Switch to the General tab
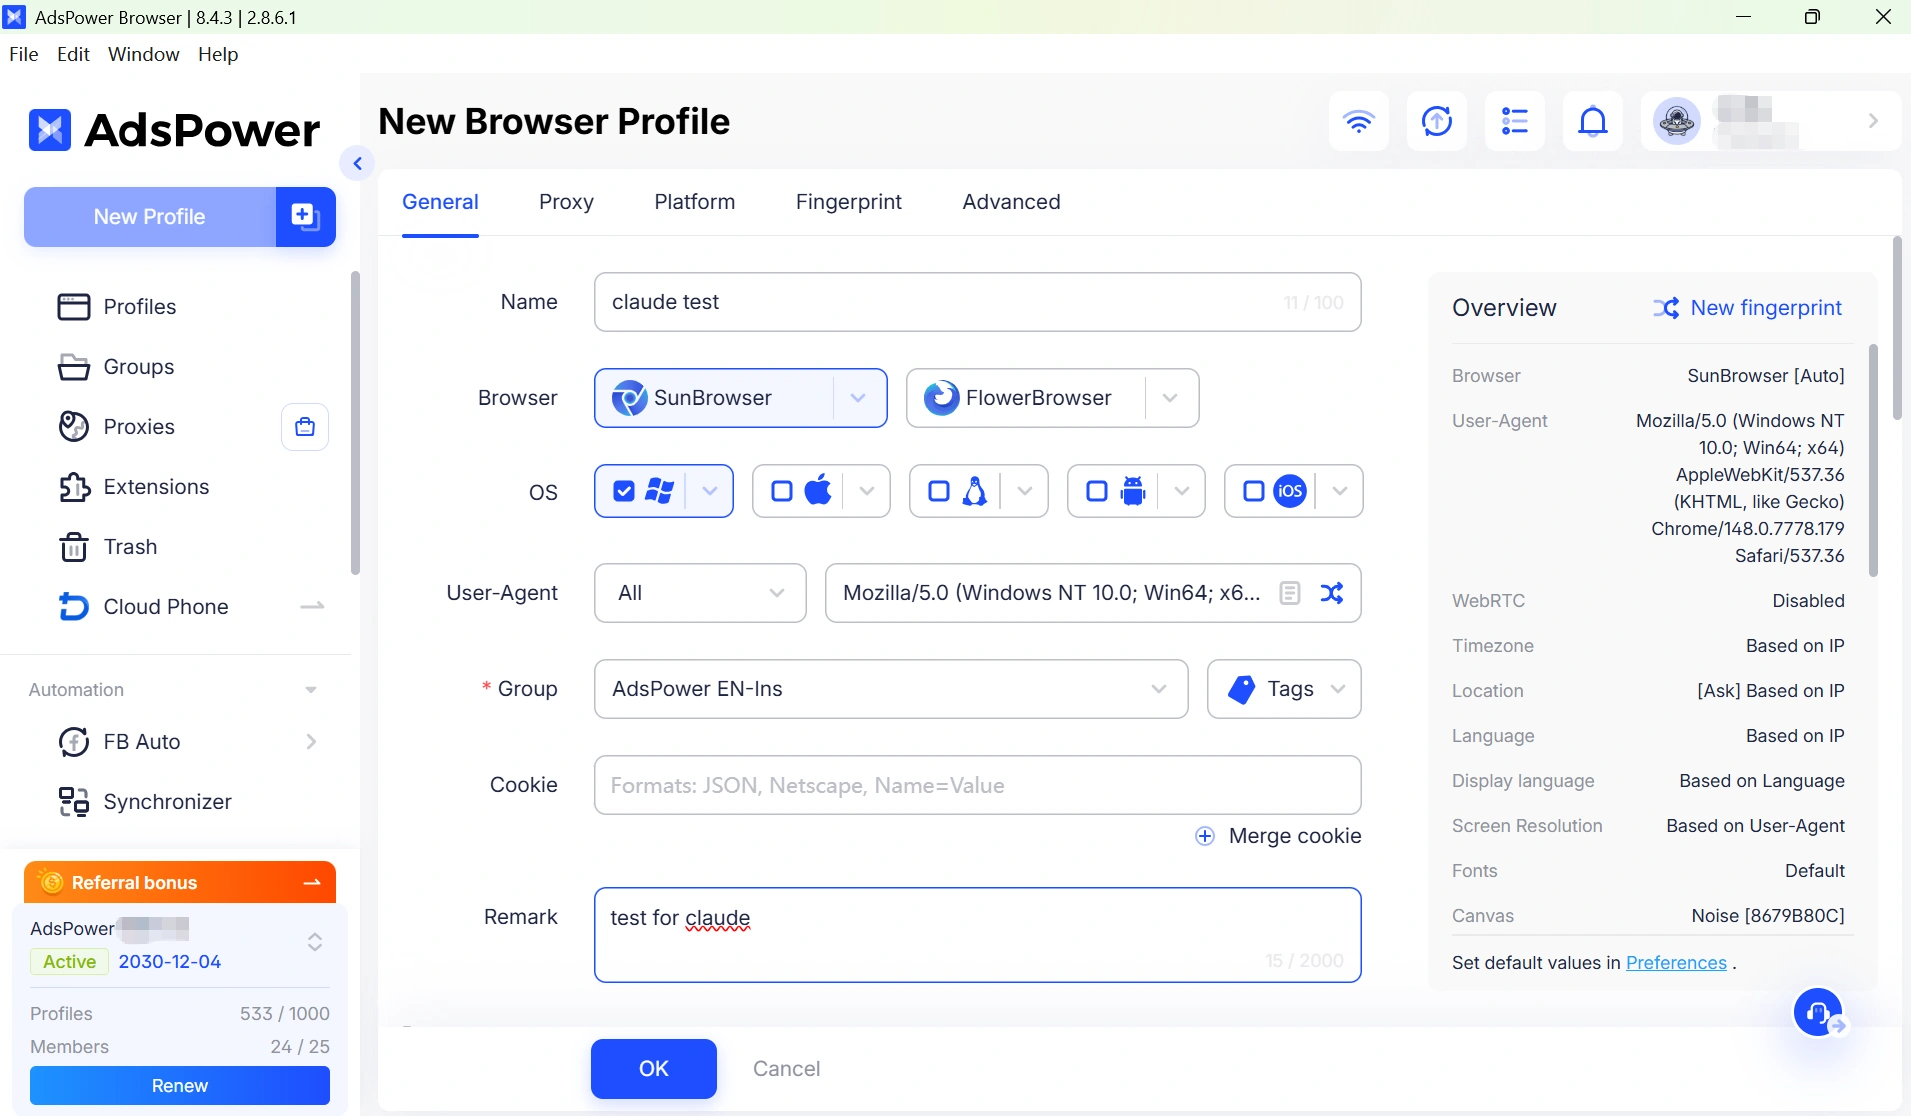 (440, 202)
